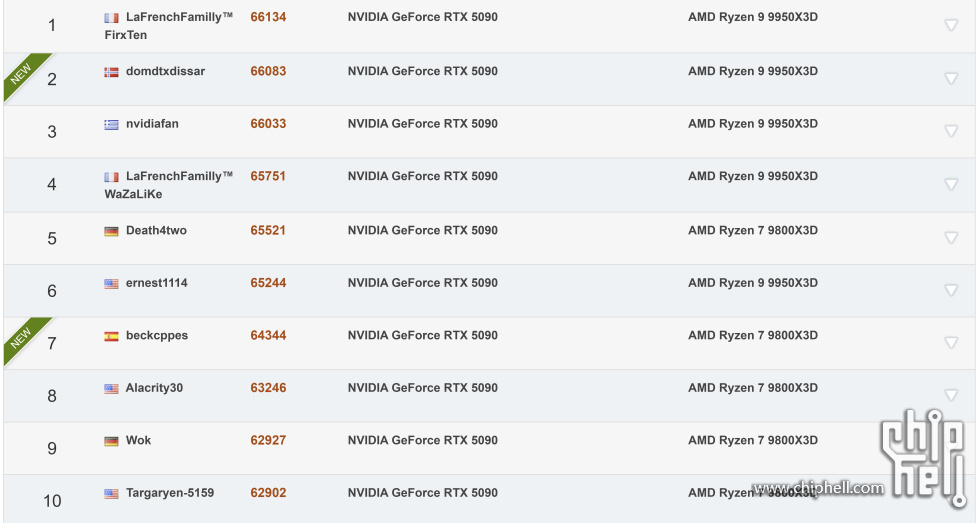Open the score 62927 result

[x=268, y=441]
